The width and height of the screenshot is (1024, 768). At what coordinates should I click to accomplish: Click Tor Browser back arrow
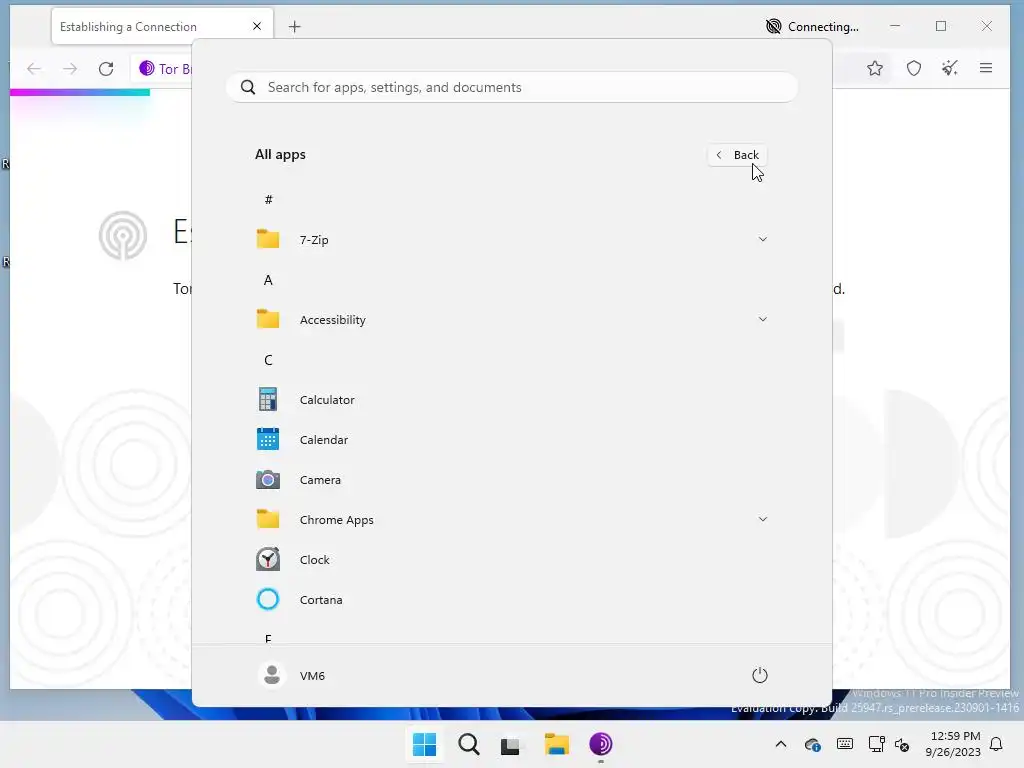[34, 69]
